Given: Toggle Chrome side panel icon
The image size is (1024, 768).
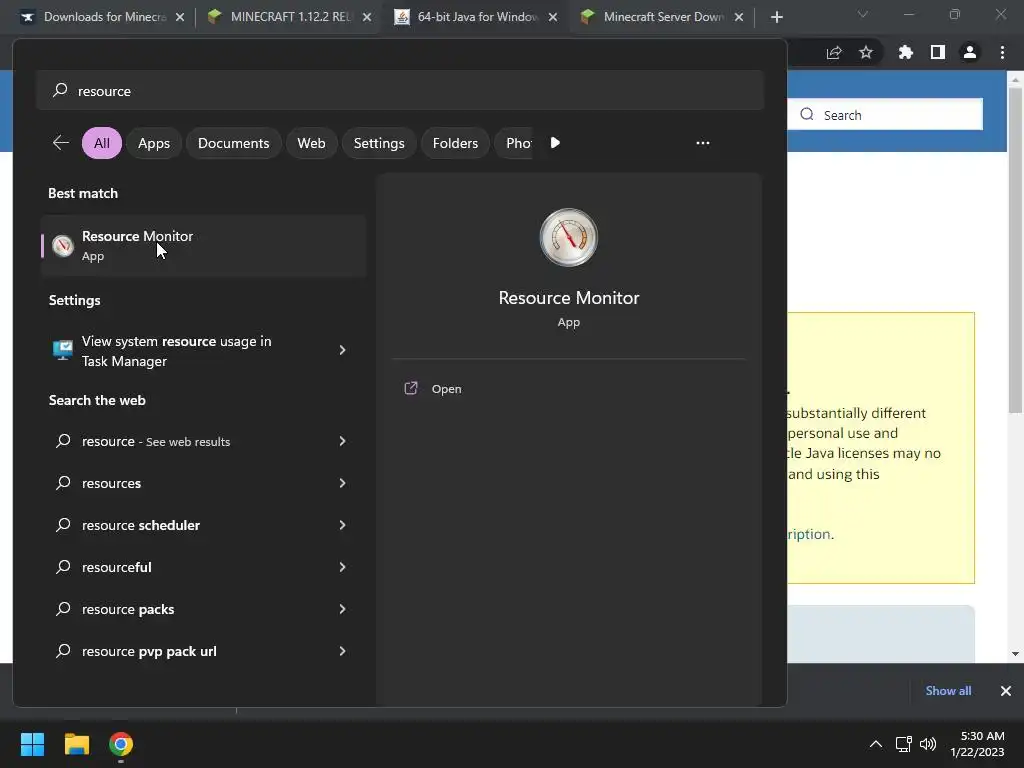Looking at the screenshot, I should point(938,52).
